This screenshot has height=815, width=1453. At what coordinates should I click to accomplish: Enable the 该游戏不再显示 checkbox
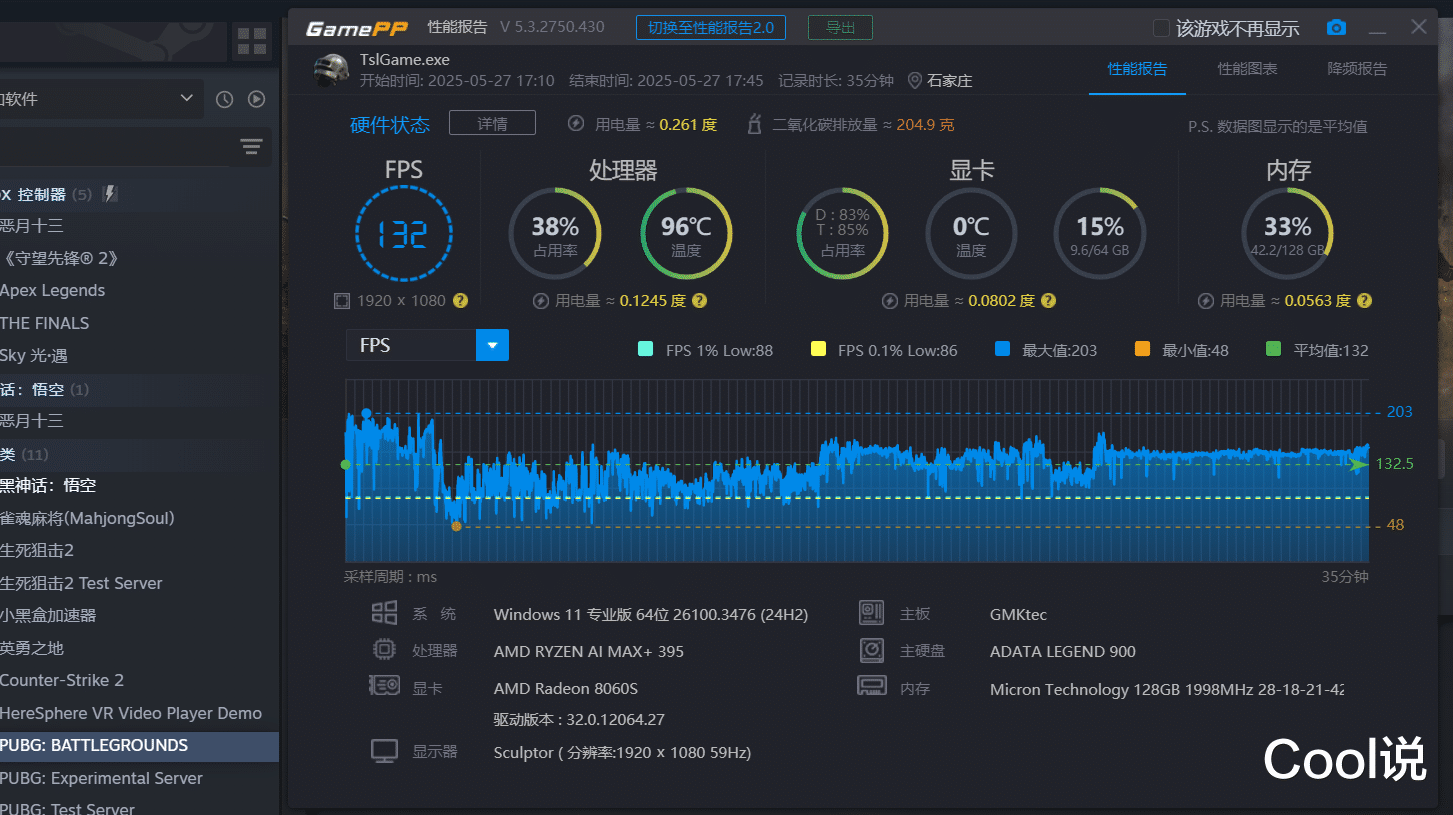click(1163, 29)
